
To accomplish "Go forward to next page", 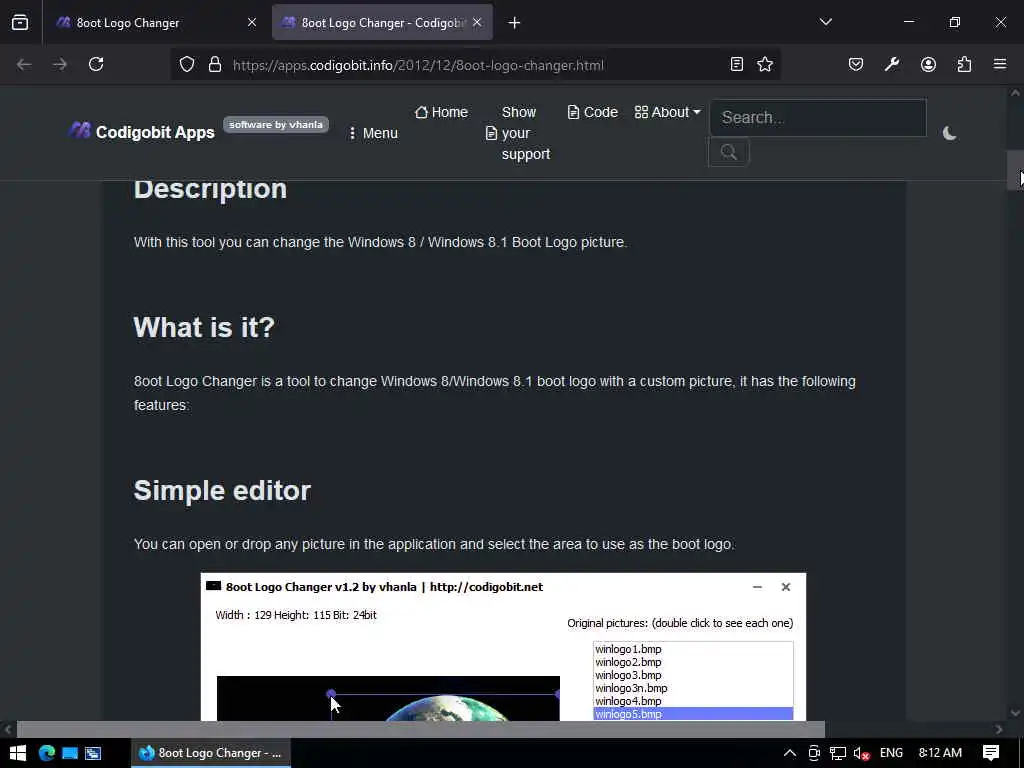I will point(60,65).
